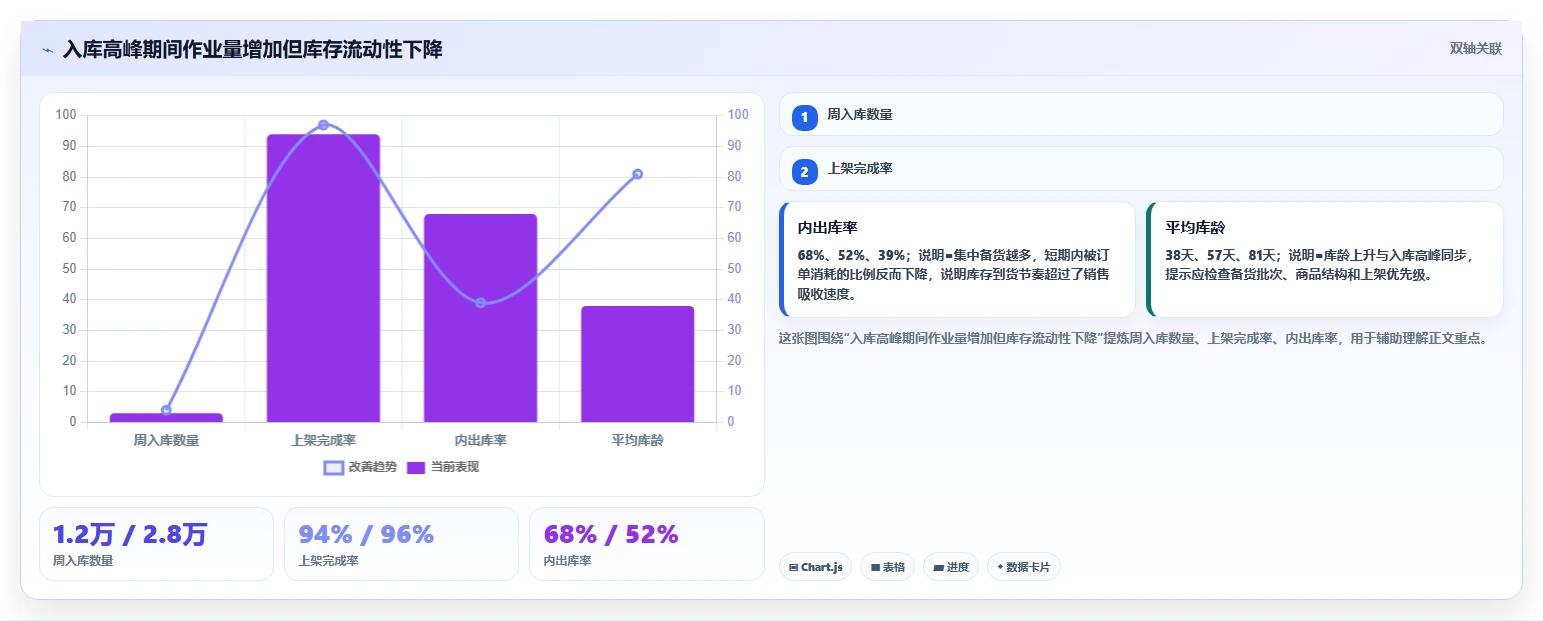Click the lightning icon beside the title
The height and width of the screenshot is (621, 1543).
coord(47,50)
